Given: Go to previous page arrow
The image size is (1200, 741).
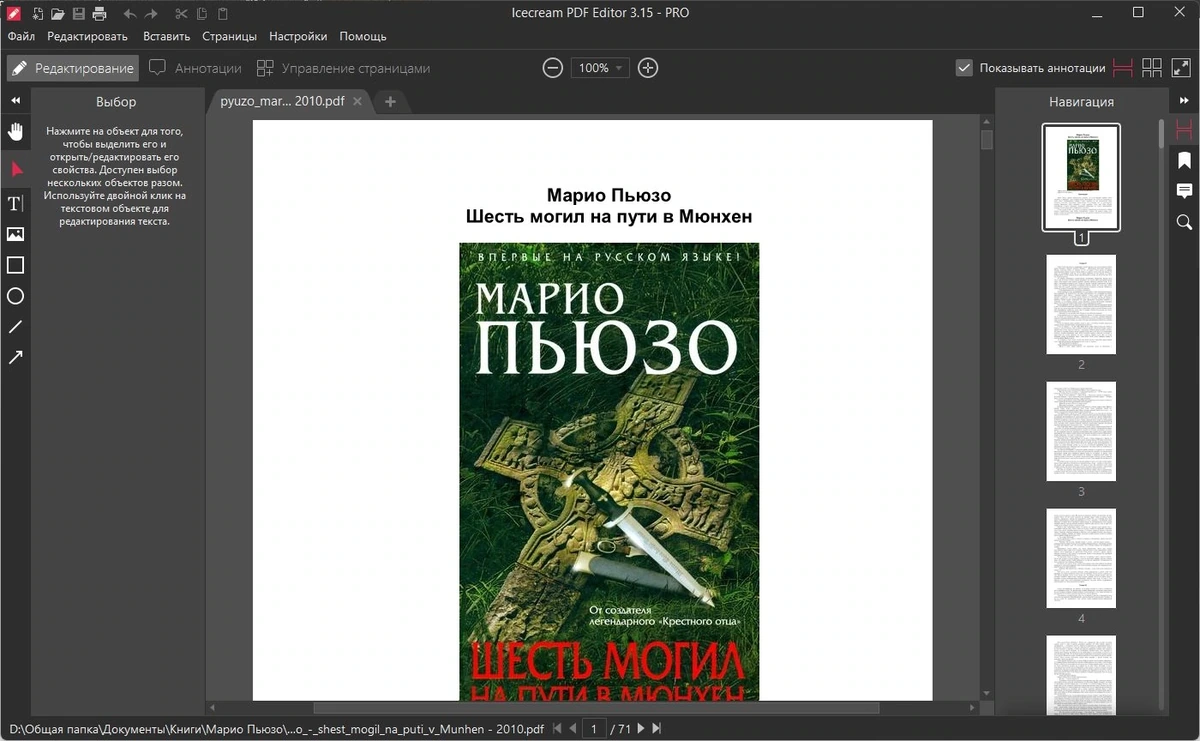Looking at the screenshot, I should click(x=571, y=729).
